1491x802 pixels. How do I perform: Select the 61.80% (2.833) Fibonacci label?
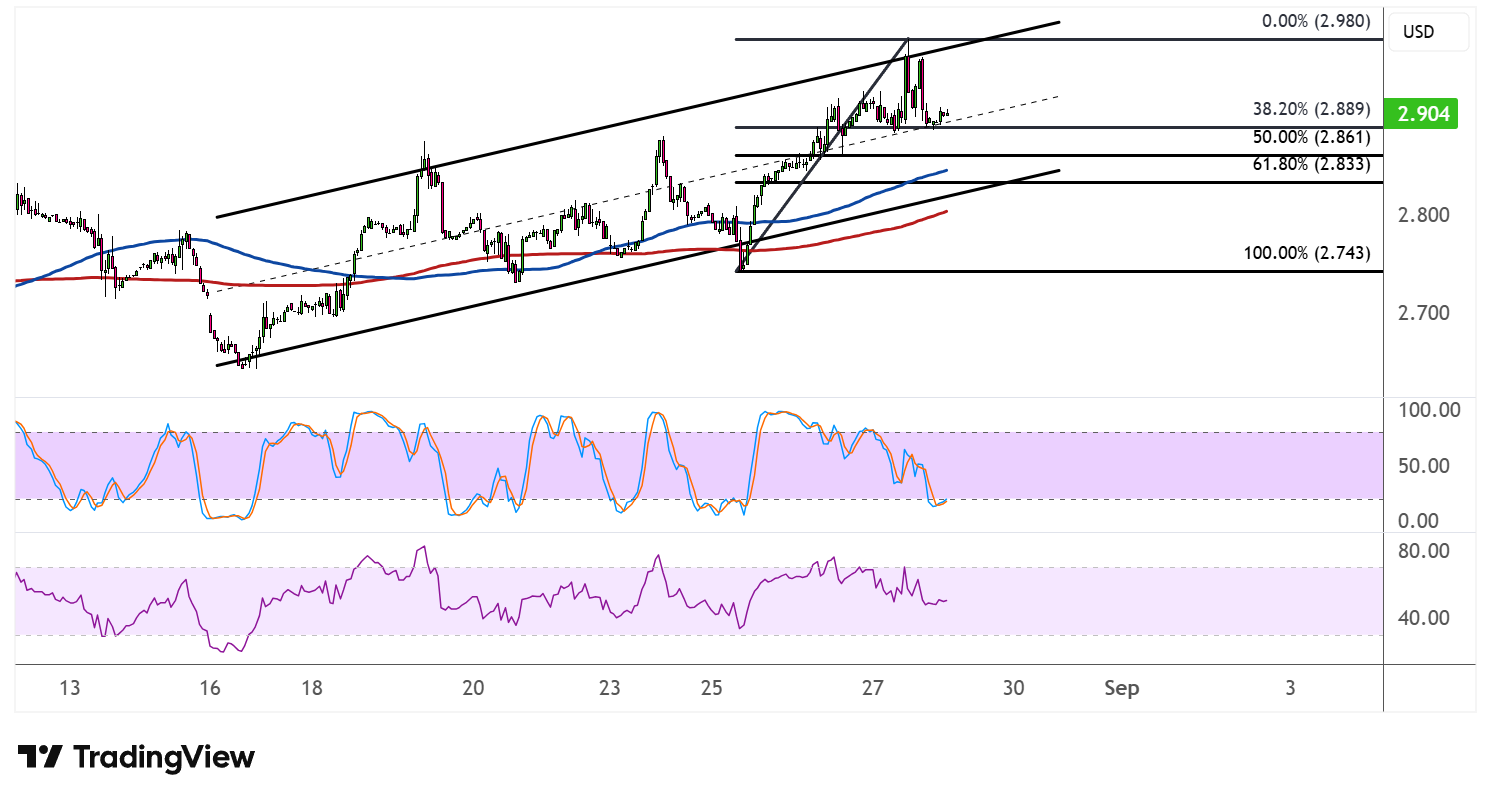(x=1311, y=164)
